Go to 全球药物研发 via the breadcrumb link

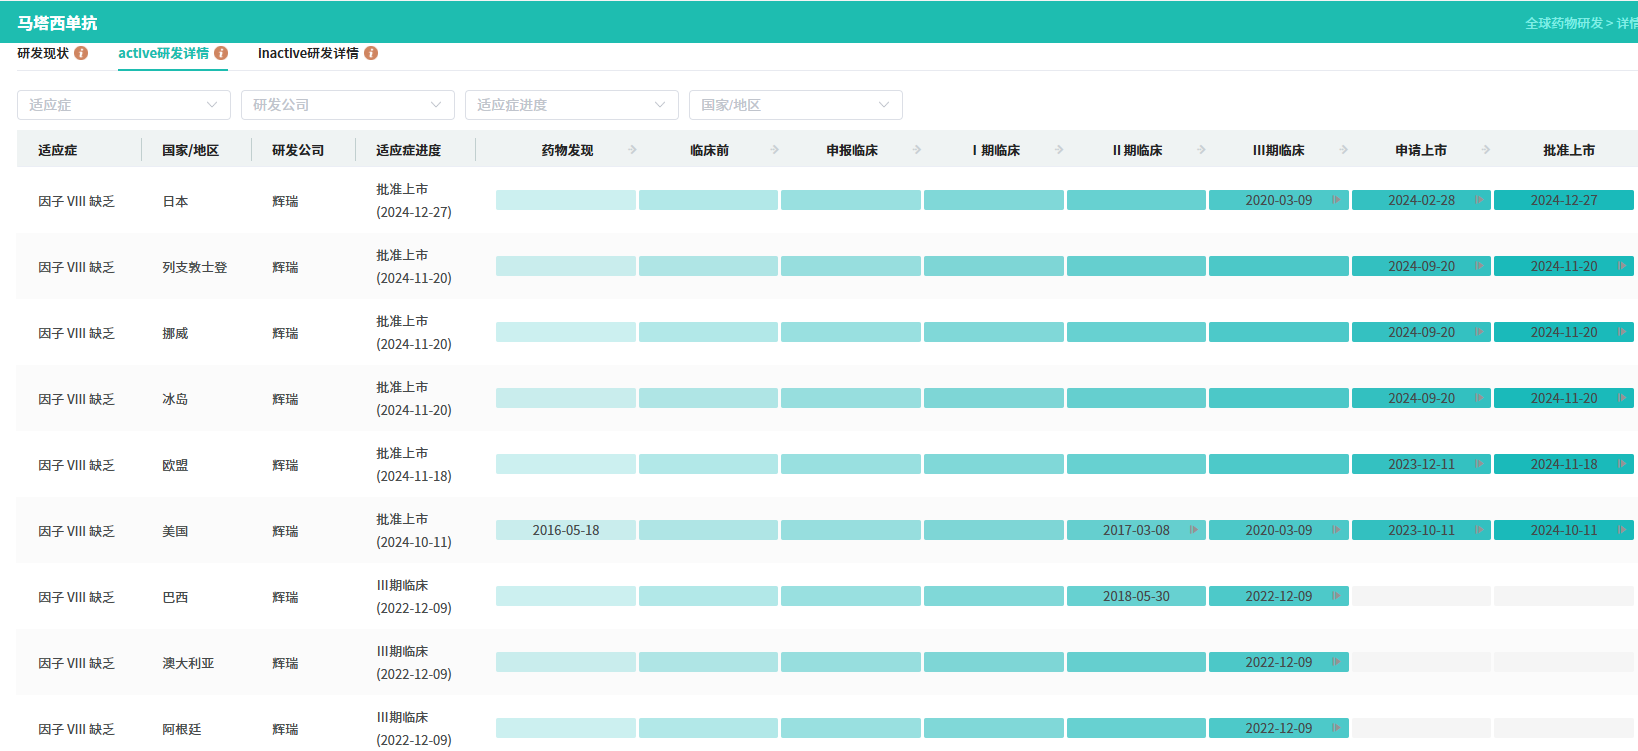(x=1563, y=23)
